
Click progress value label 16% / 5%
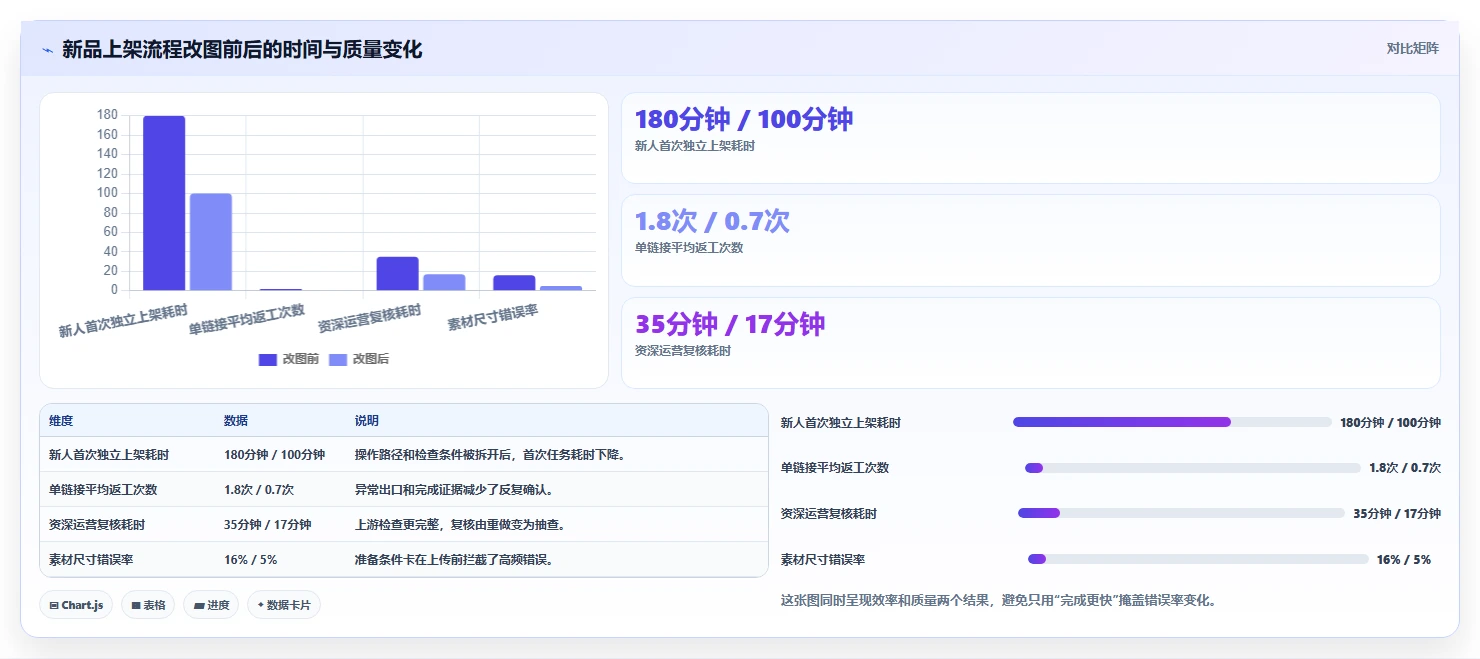(x=1404, y=560)
